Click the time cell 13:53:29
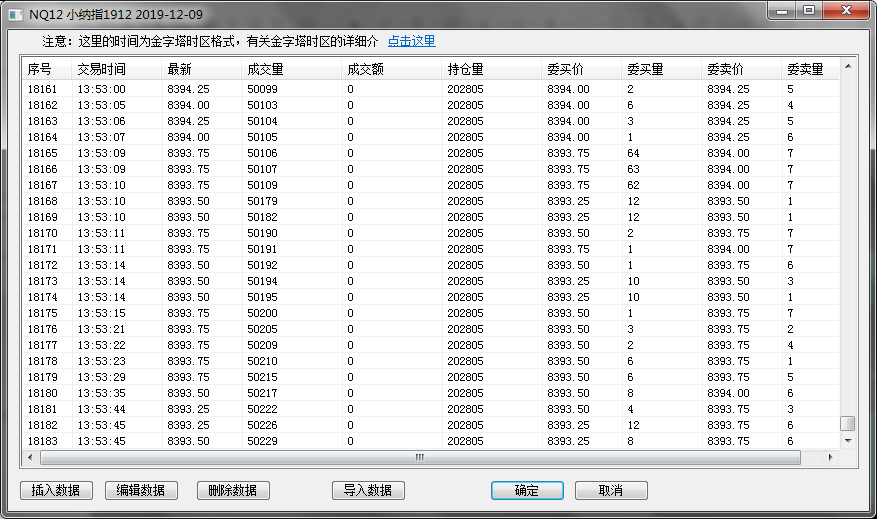 point(101,378)
